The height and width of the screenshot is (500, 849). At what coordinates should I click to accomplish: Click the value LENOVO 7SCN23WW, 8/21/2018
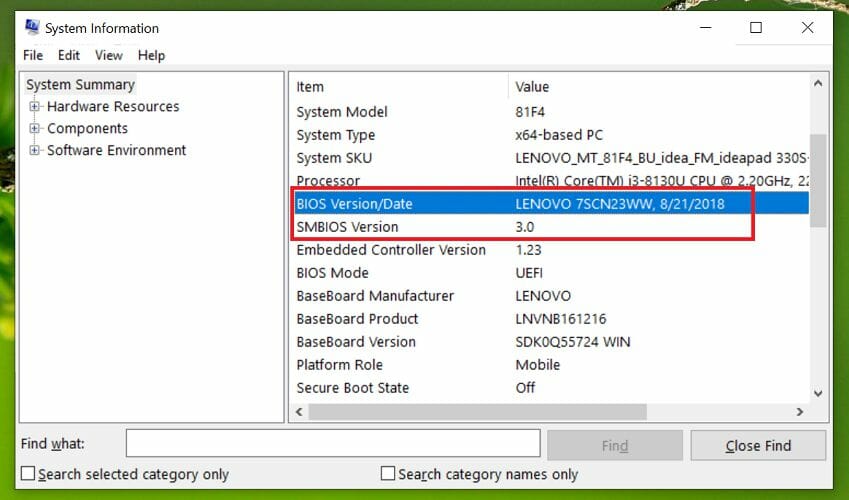pyautogui.click(x=620, y=204)
